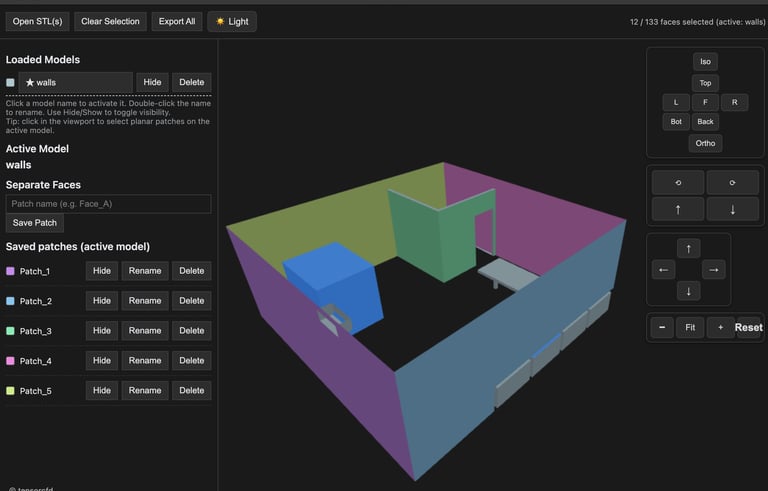Image resolution: width=768 pixels, height=491 pixels.
Task: Hide Patch_1
Action: [102, 271]
